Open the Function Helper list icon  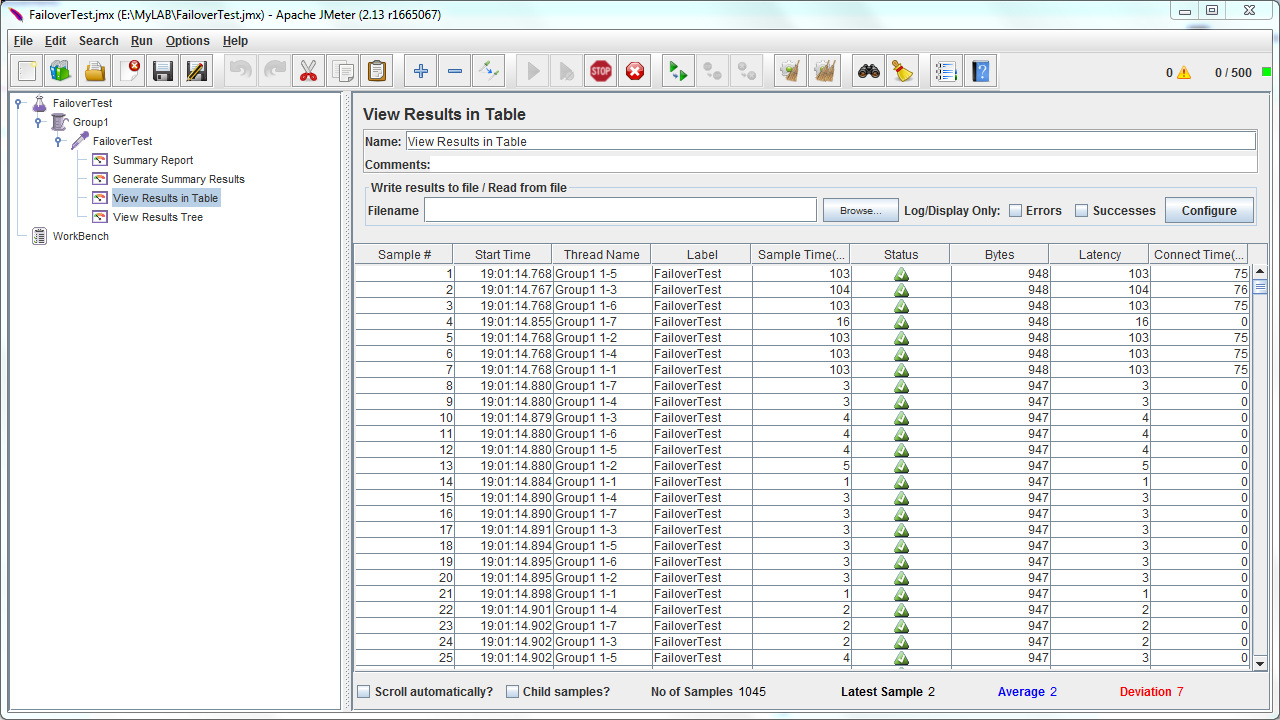click(x=947, y=71)
